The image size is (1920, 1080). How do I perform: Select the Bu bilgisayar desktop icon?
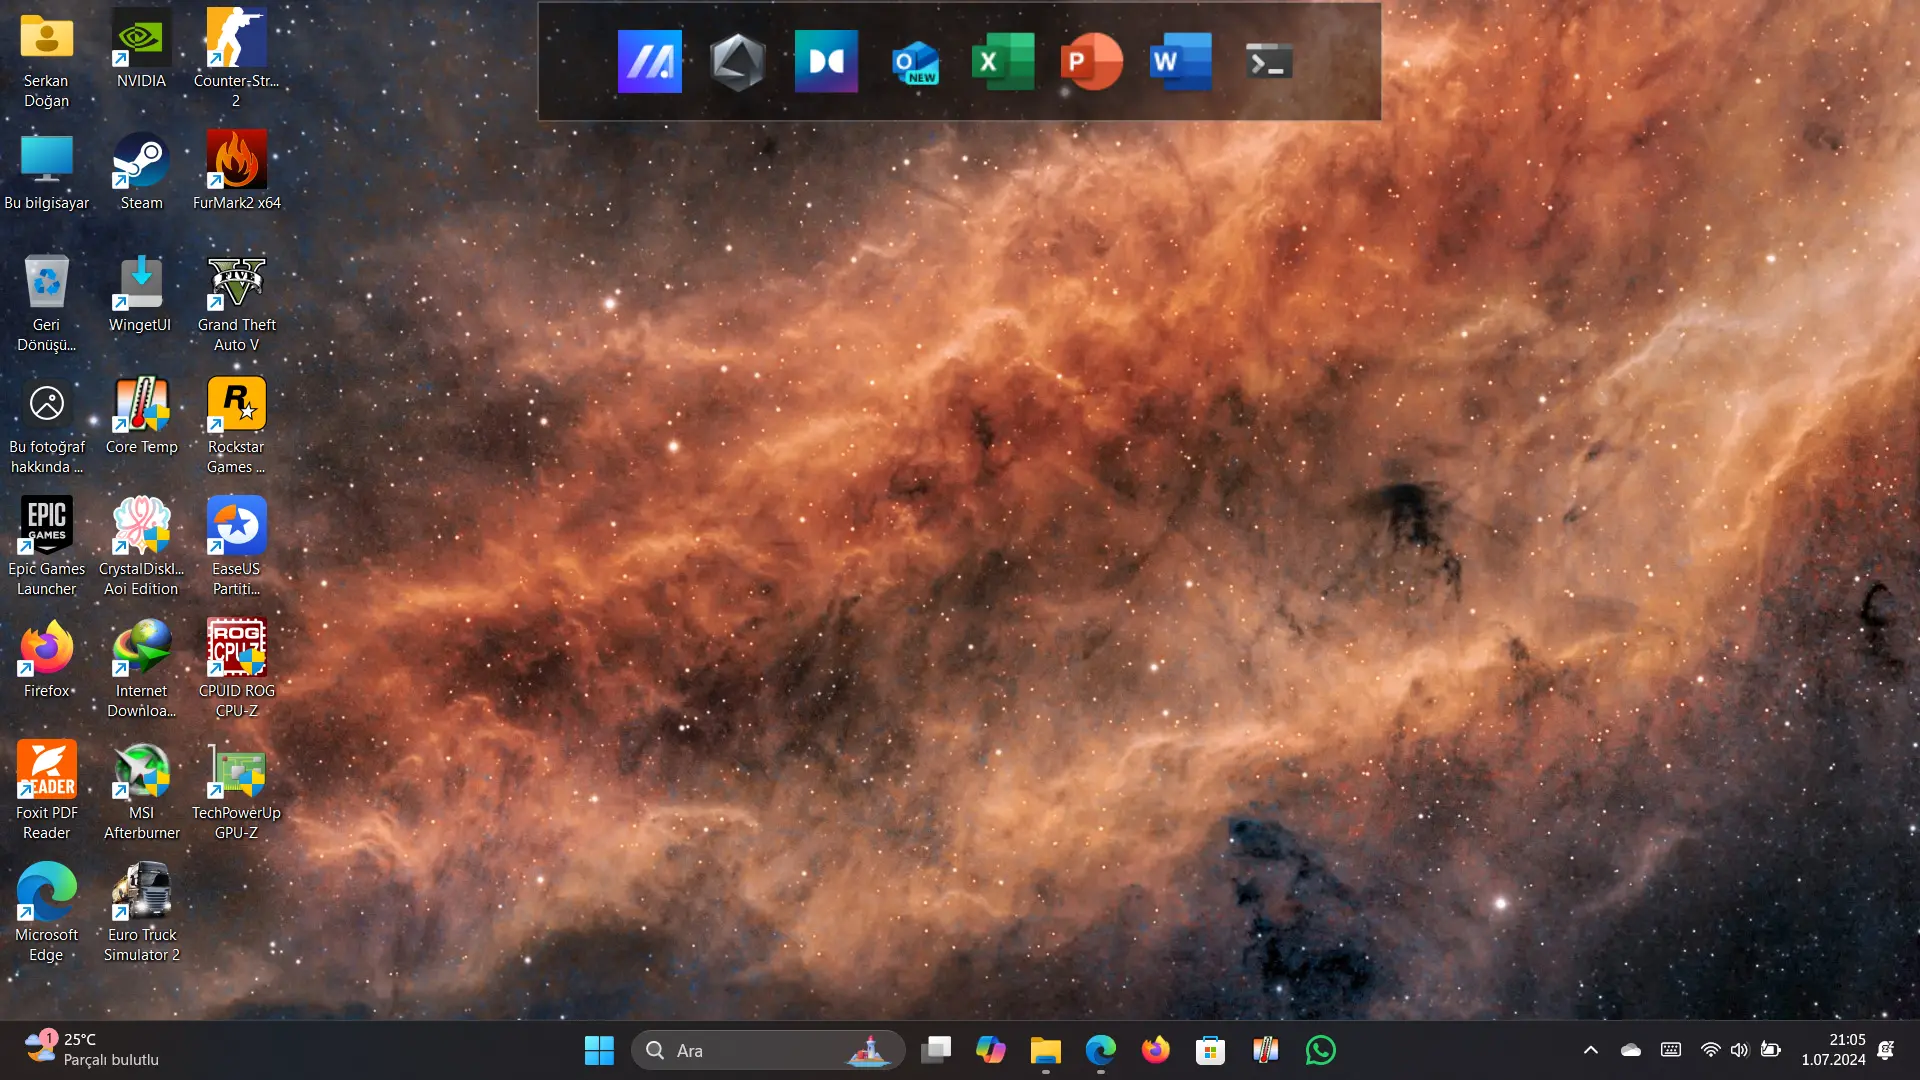point(46,172)
